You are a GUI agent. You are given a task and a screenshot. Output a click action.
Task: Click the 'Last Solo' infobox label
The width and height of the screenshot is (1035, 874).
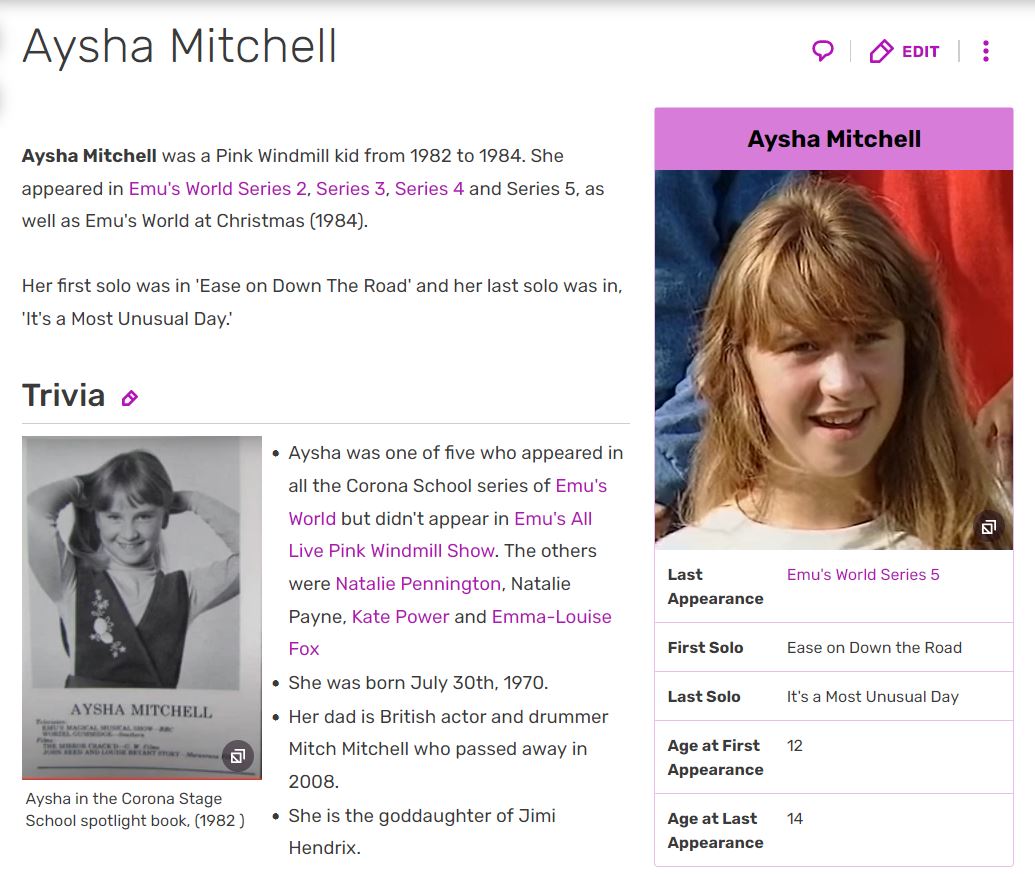(704, 696)
